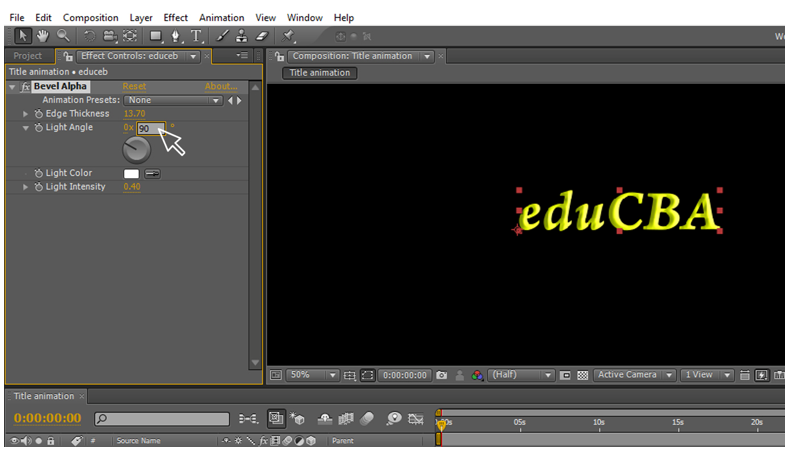Click Reset for Bevel Alpha
Viewport: 788px width, 450px height.
[134, 86]
